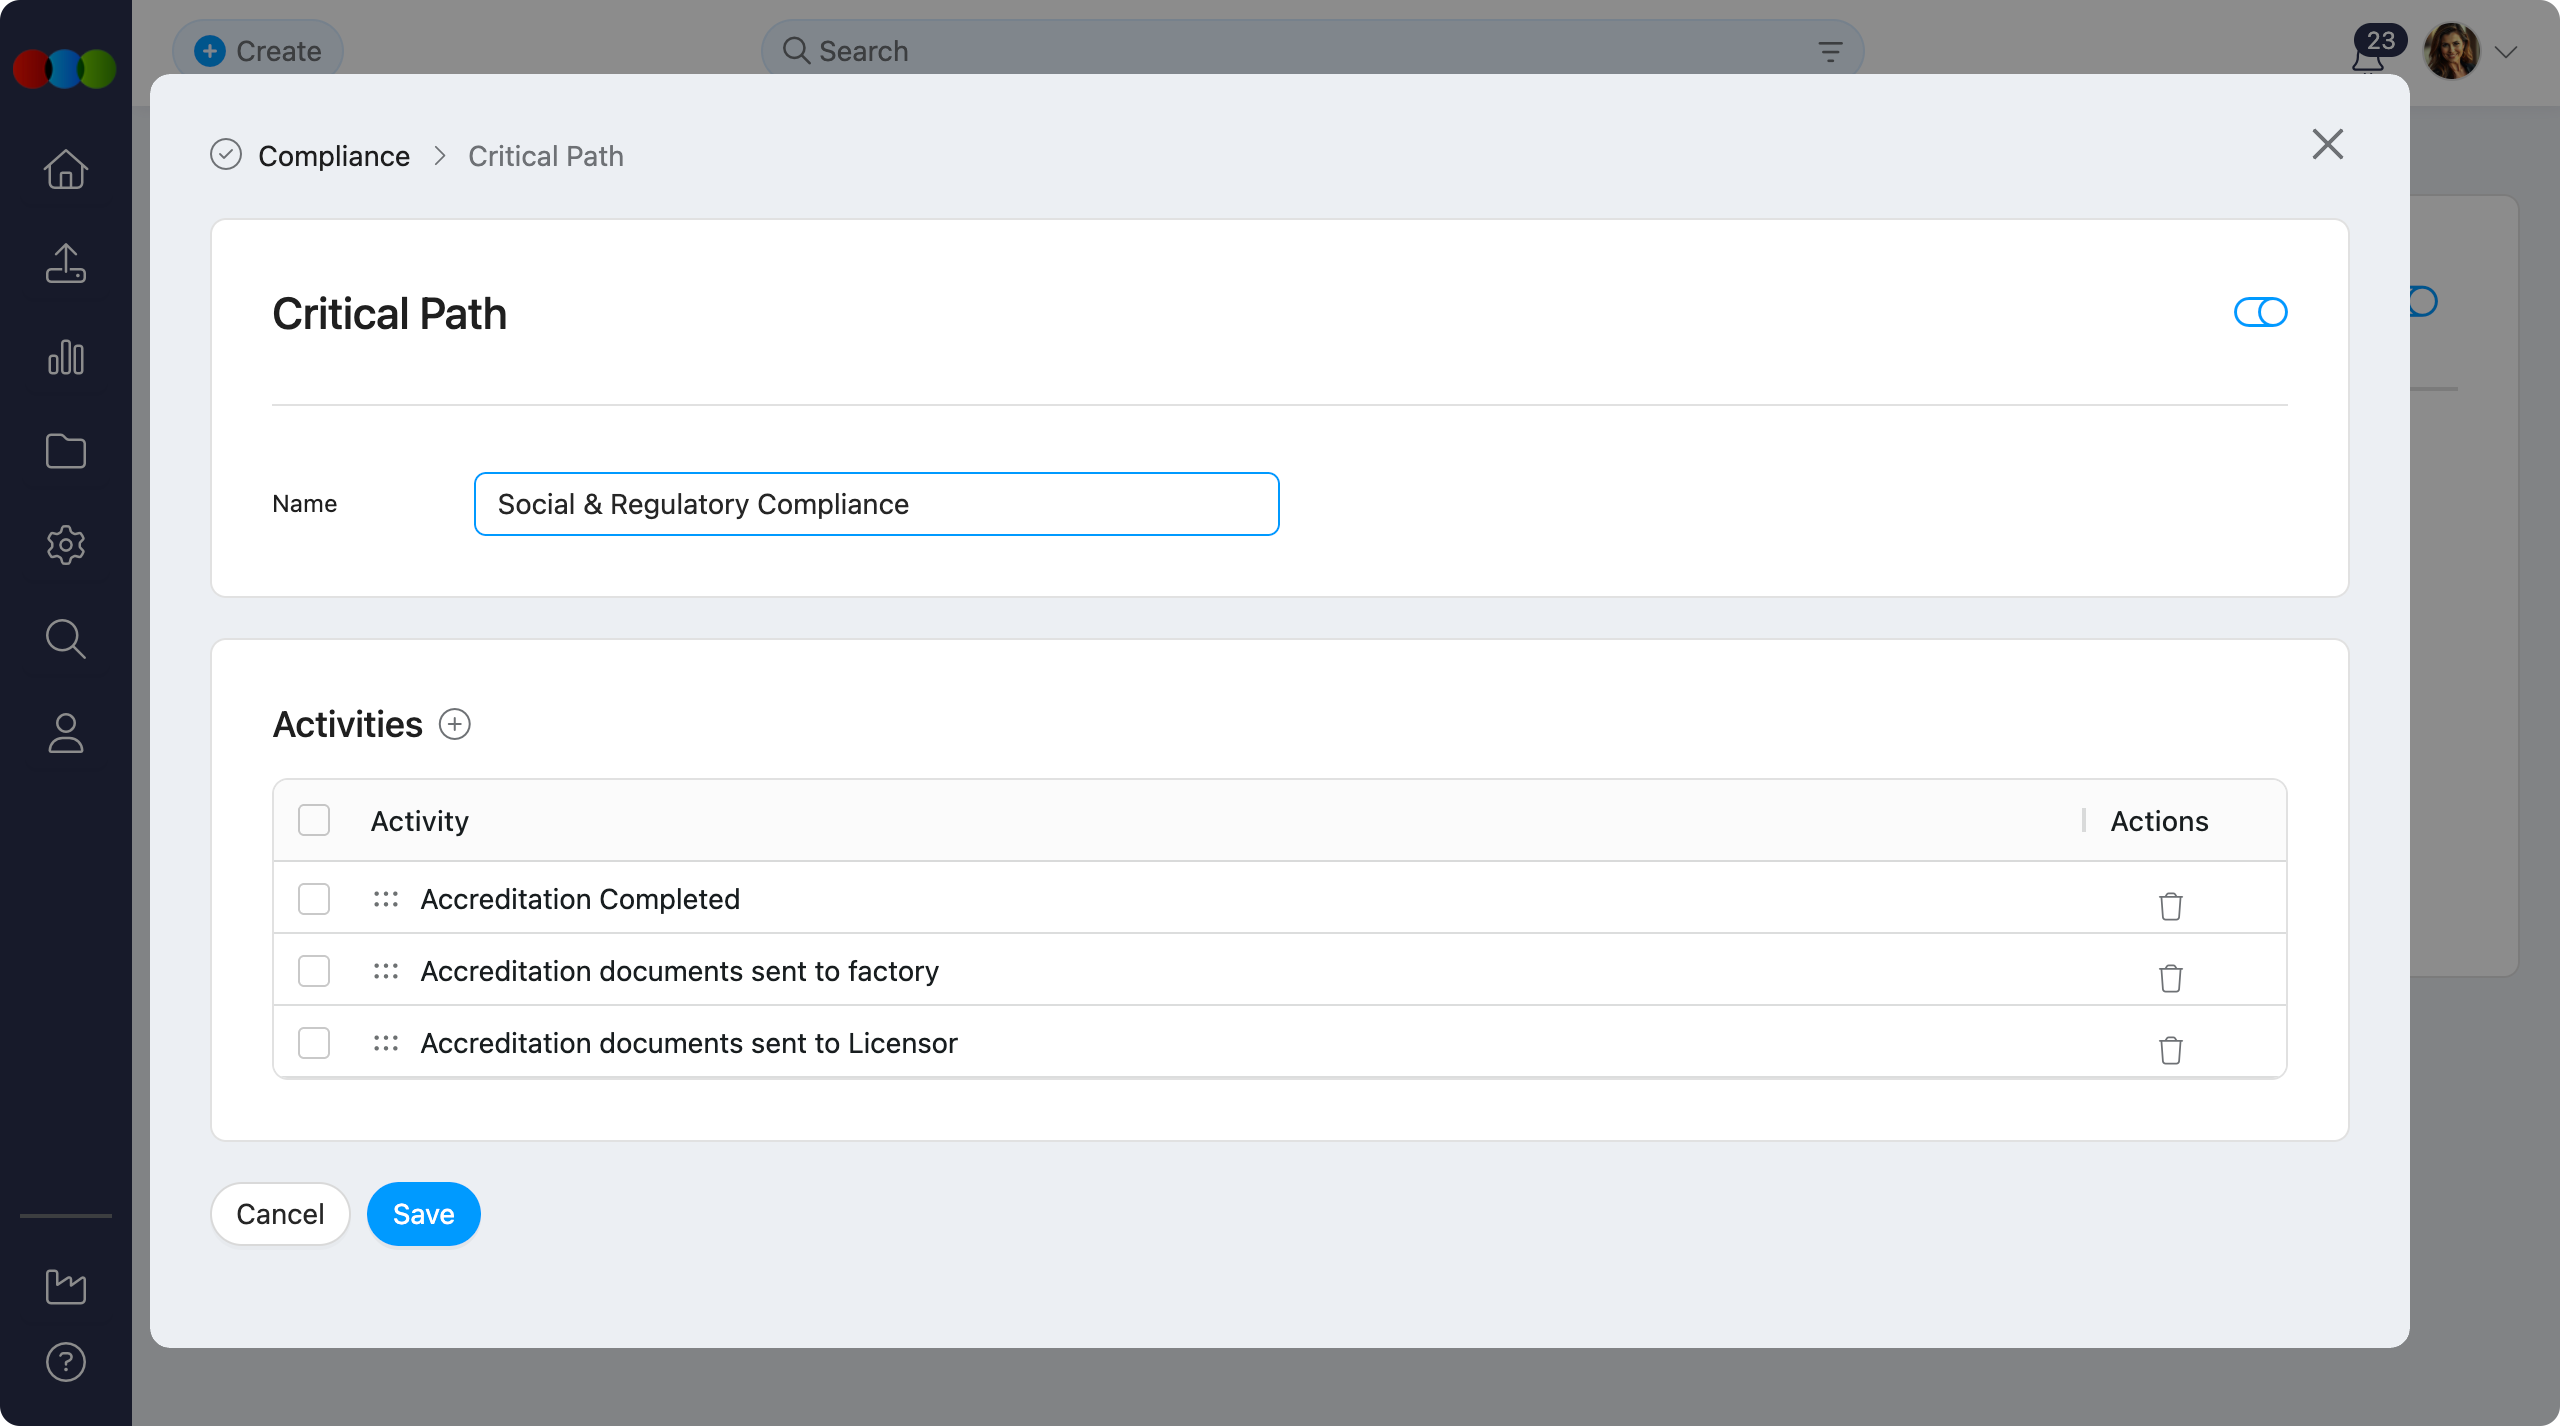The height and width of the screenshot is (1426, 2560).
Task: Click drag handle for Accreditation Completed
Action: (x=386, y=899)
